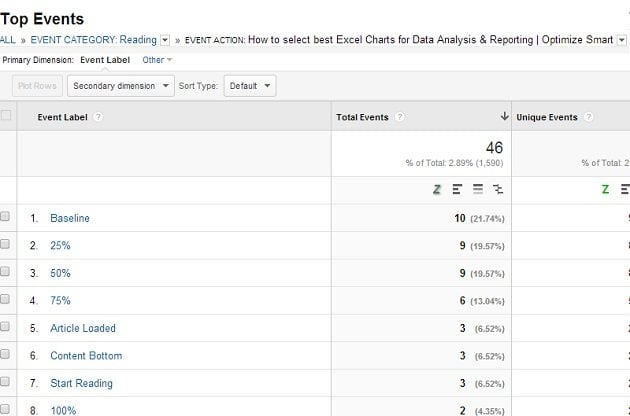Click the ALL breadcrumb link
The height and width of the screenshot is (416, 630).
(8, 40)
